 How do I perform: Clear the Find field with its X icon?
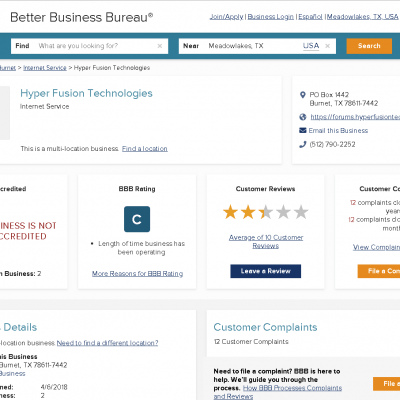click(x=160, y=46)
